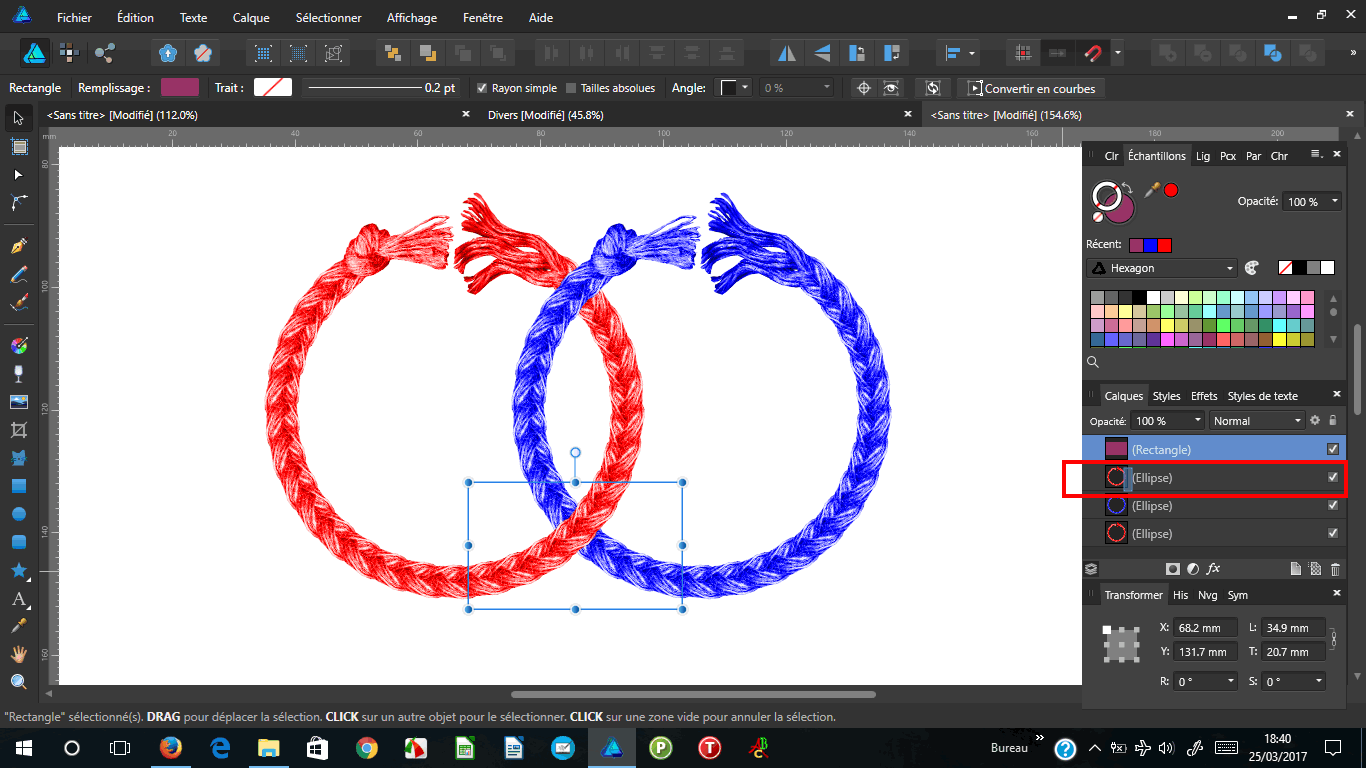This screenshot has width=1366, height=768.
Task: Toggle the aspect ratio link in Transformer
Action: [1333, 638]
